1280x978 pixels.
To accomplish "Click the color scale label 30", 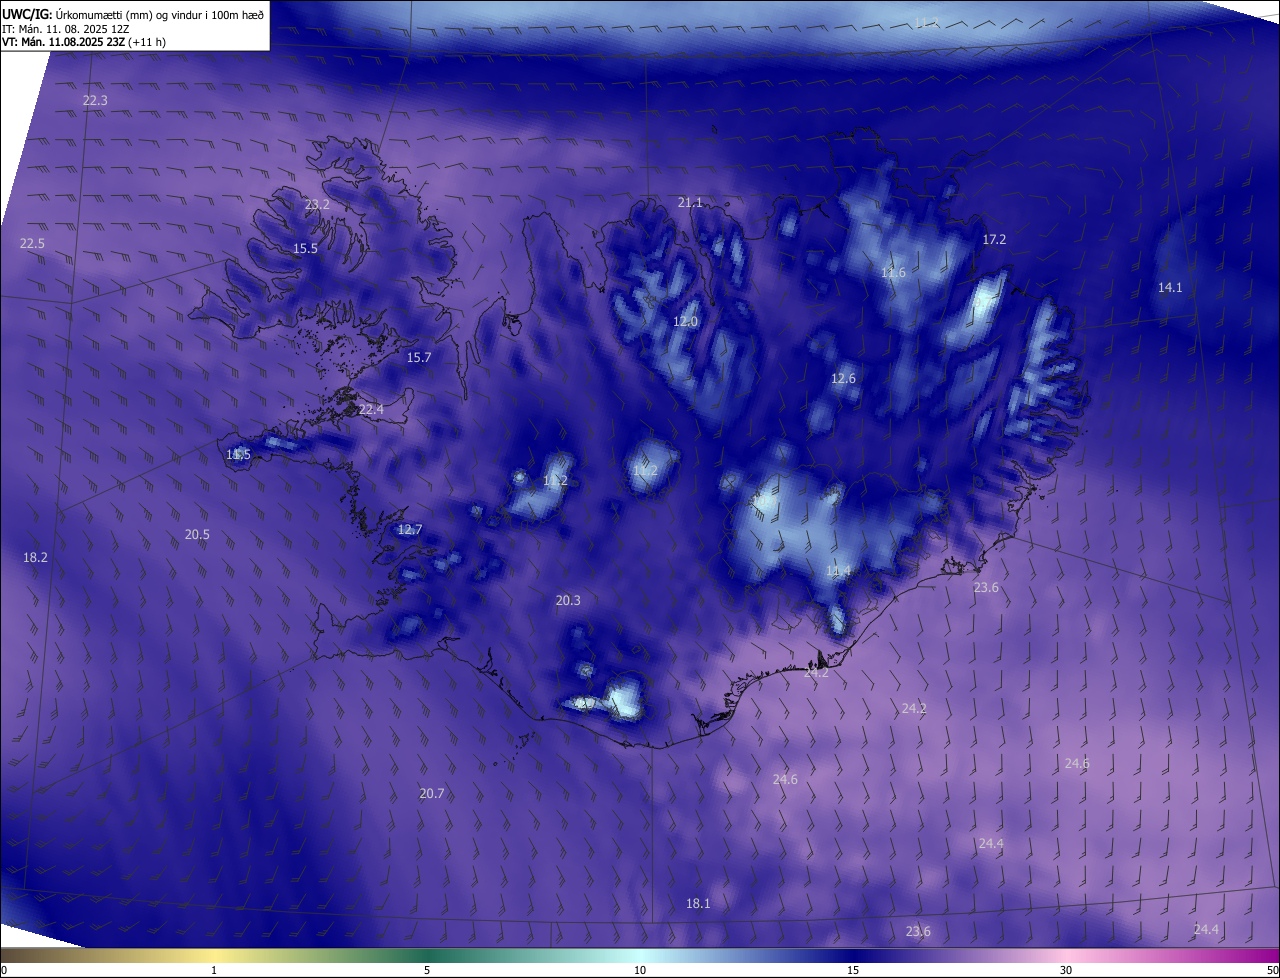I will (x=1066, y=970).
